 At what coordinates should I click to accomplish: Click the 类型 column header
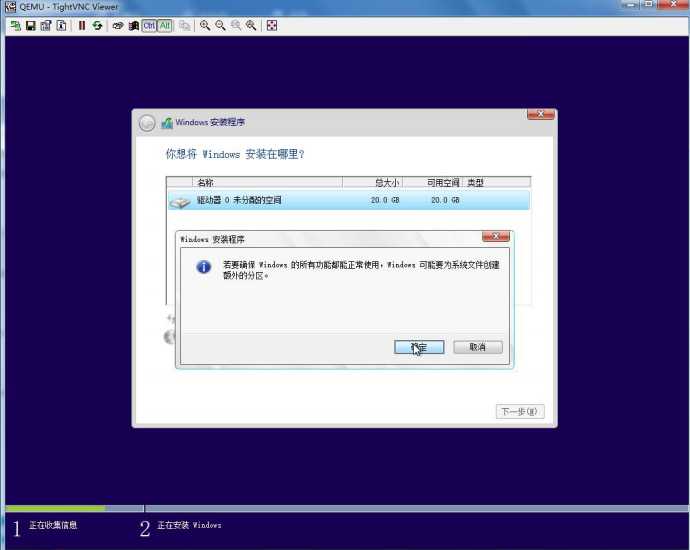(x=496, y=182)
